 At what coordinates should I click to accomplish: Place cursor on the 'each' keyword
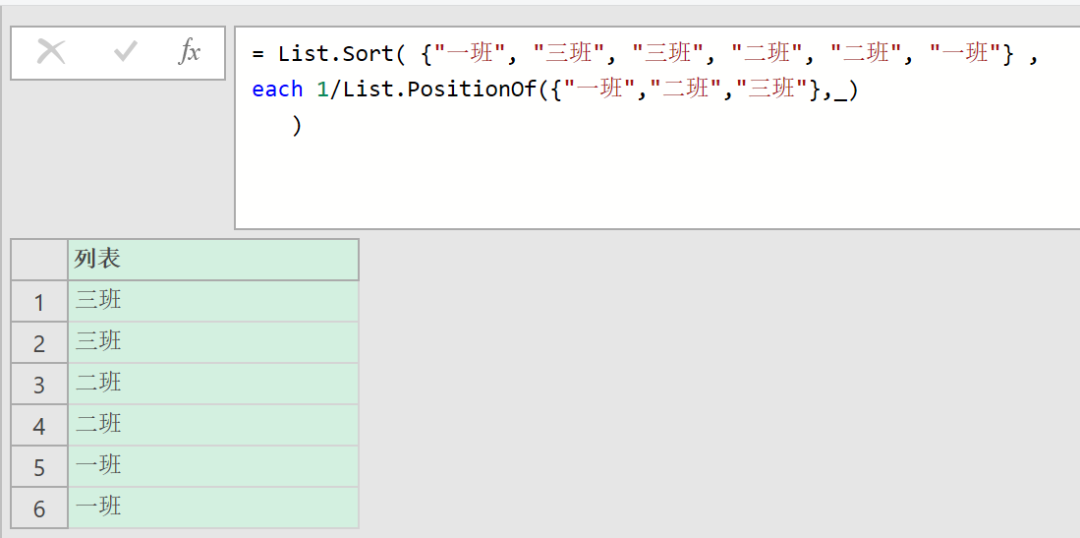277,90
